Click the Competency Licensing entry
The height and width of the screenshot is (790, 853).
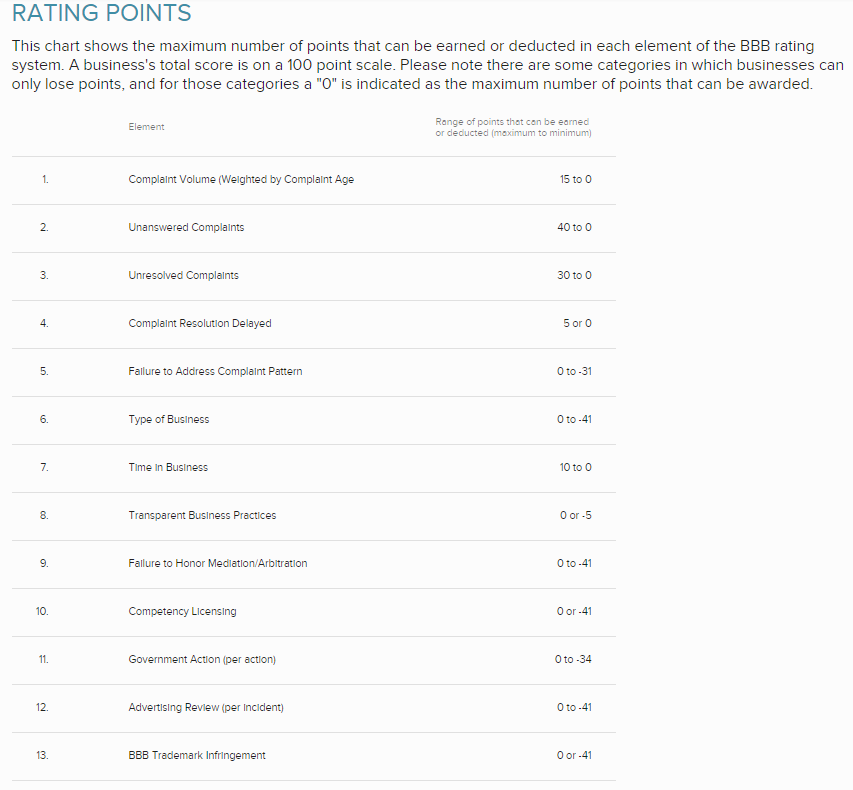tap(182, 612)
